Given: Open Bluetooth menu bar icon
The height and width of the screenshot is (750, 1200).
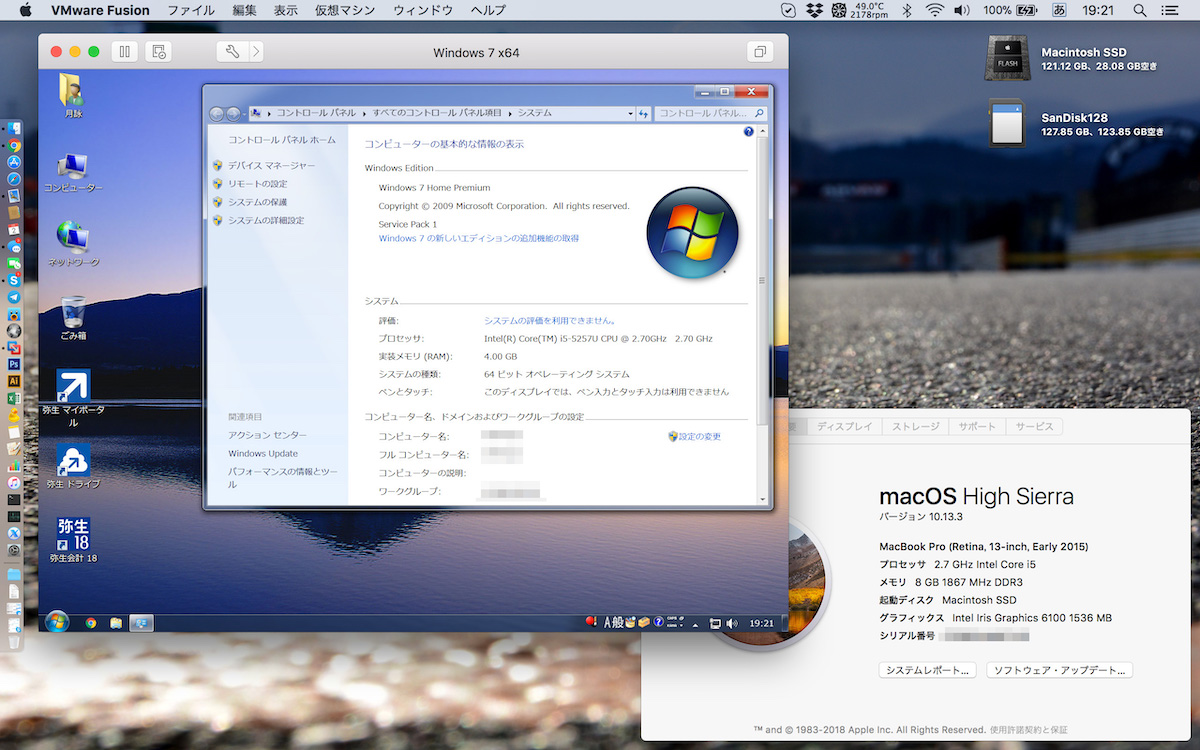Looking at the screenshot, I should (907, 10).
